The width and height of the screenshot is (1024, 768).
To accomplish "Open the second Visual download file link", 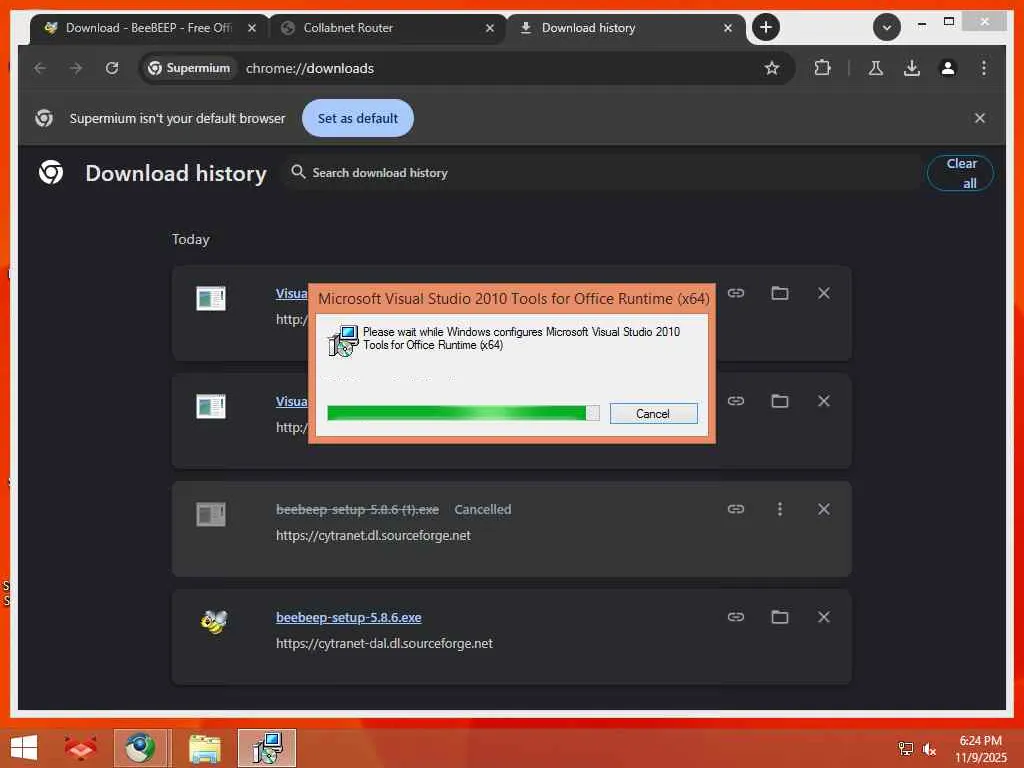I will (291, 402).
